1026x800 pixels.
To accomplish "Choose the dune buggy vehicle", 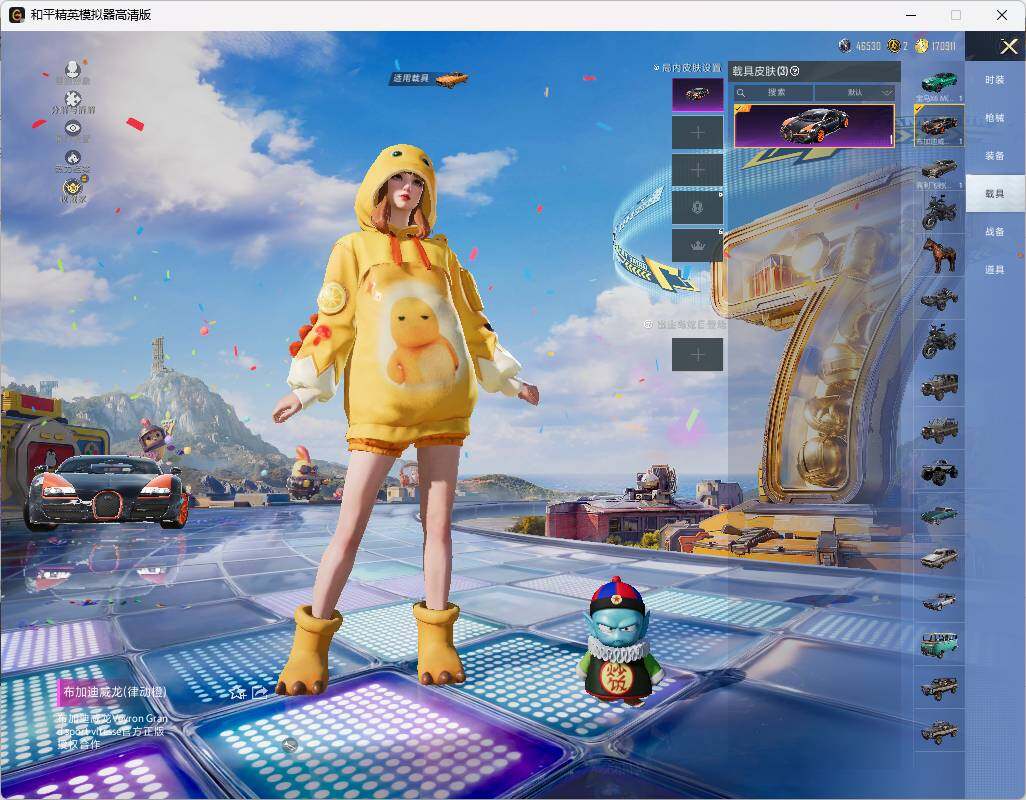I will [939, 298].
